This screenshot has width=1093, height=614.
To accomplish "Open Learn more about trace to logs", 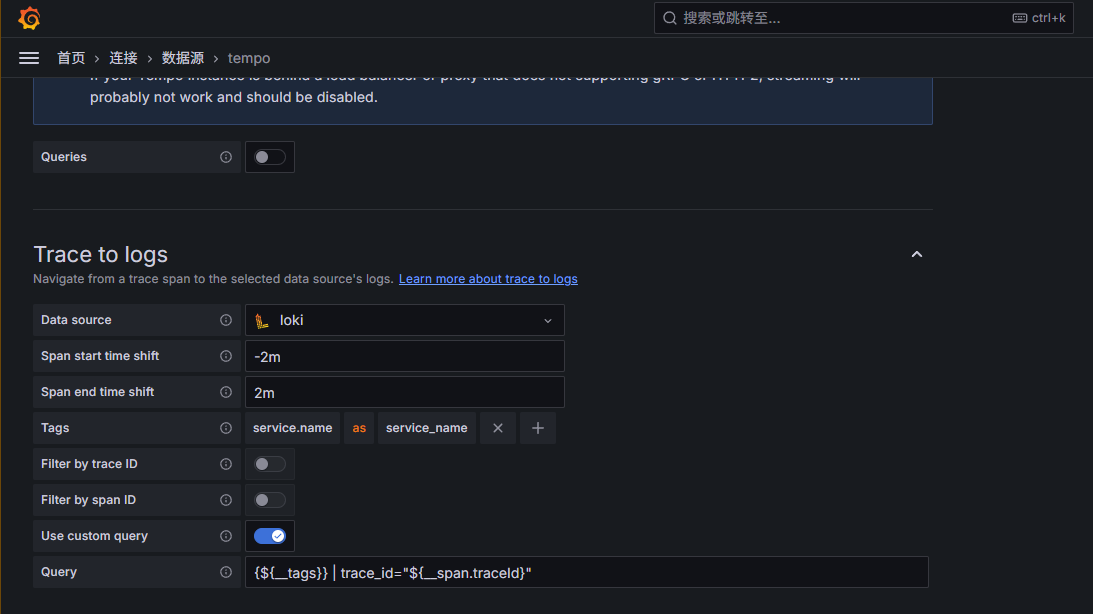I will coord(488,279).
